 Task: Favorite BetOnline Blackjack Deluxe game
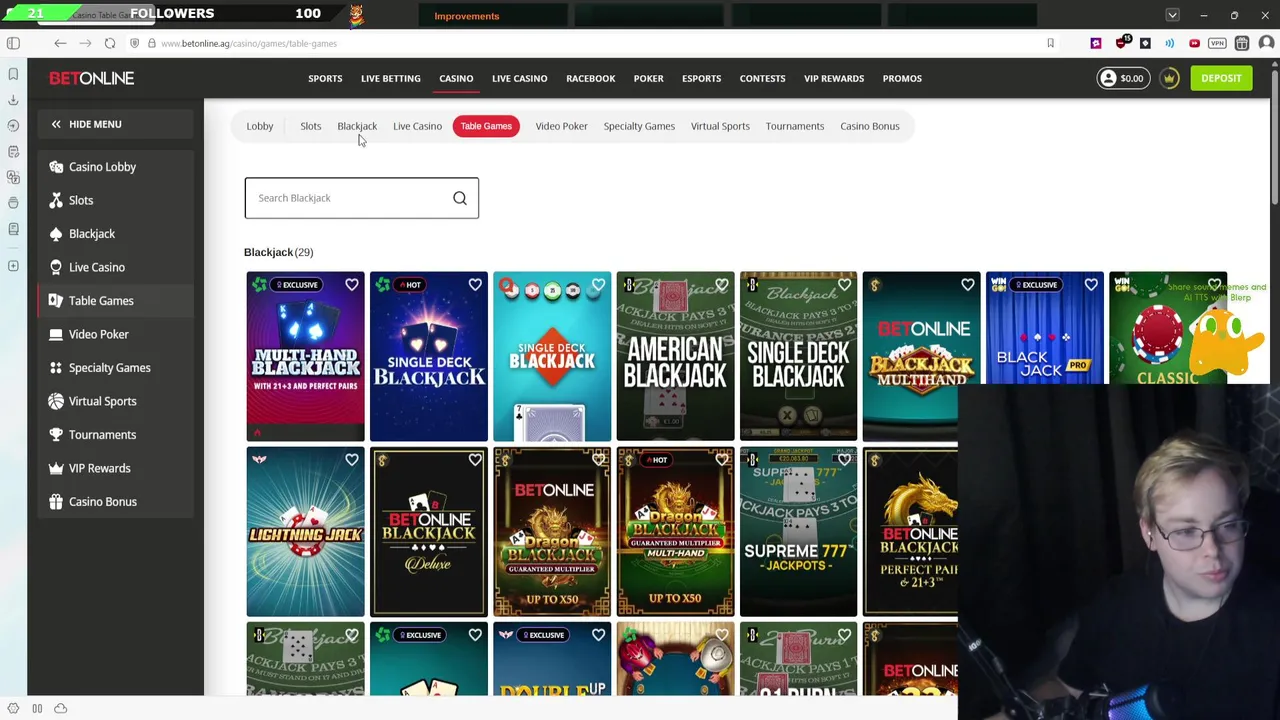[475, 460]
